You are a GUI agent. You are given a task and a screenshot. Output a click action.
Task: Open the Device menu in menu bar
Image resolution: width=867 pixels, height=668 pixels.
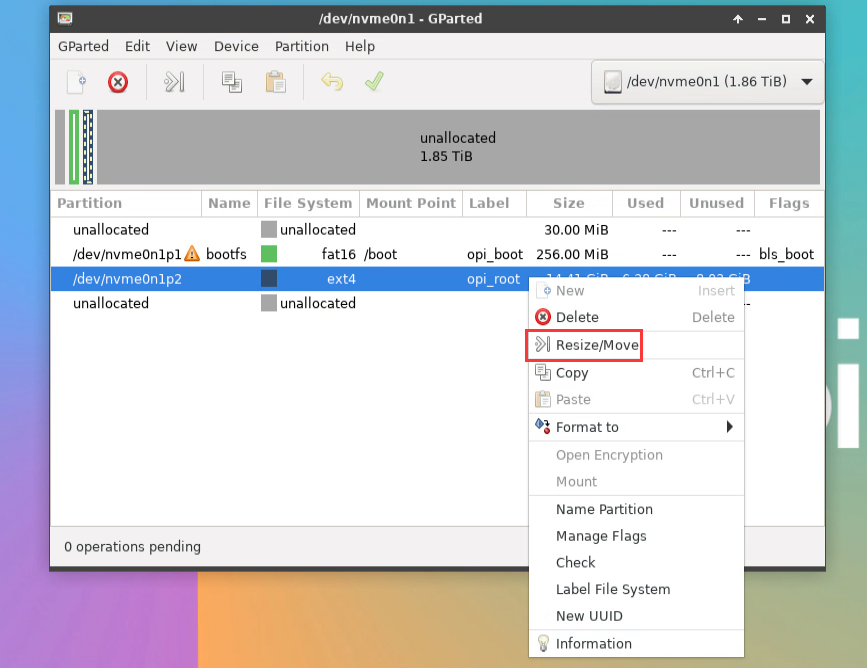(236, 46)
